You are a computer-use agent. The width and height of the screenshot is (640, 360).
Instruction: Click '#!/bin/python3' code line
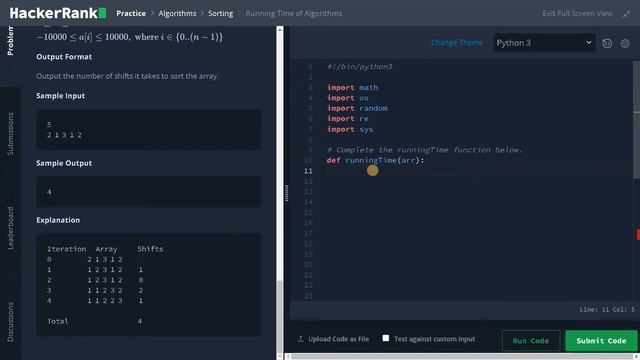[360, 67]
